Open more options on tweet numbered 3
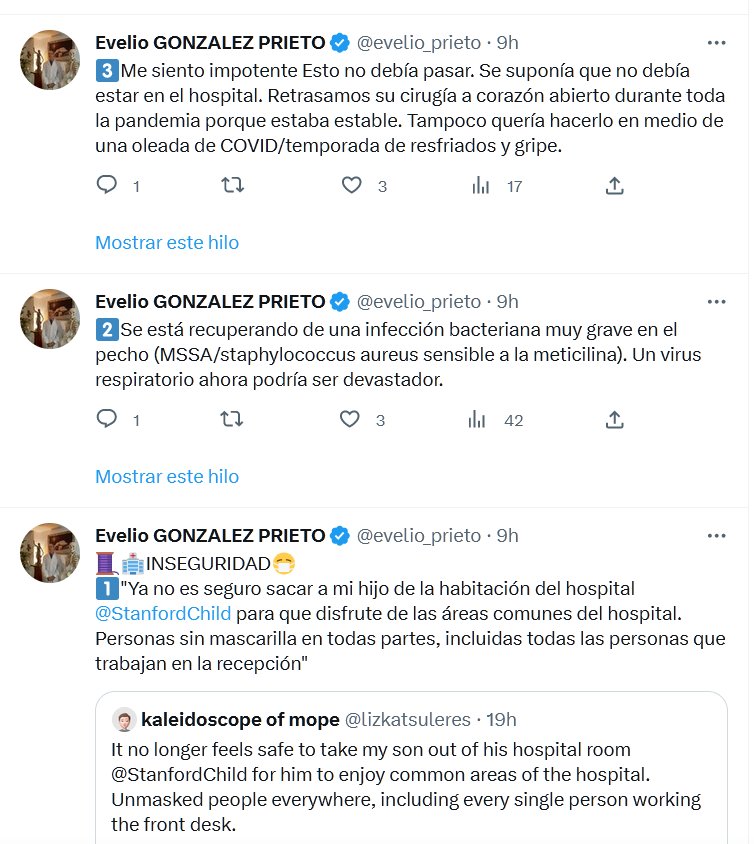 [x=716, y=43]
